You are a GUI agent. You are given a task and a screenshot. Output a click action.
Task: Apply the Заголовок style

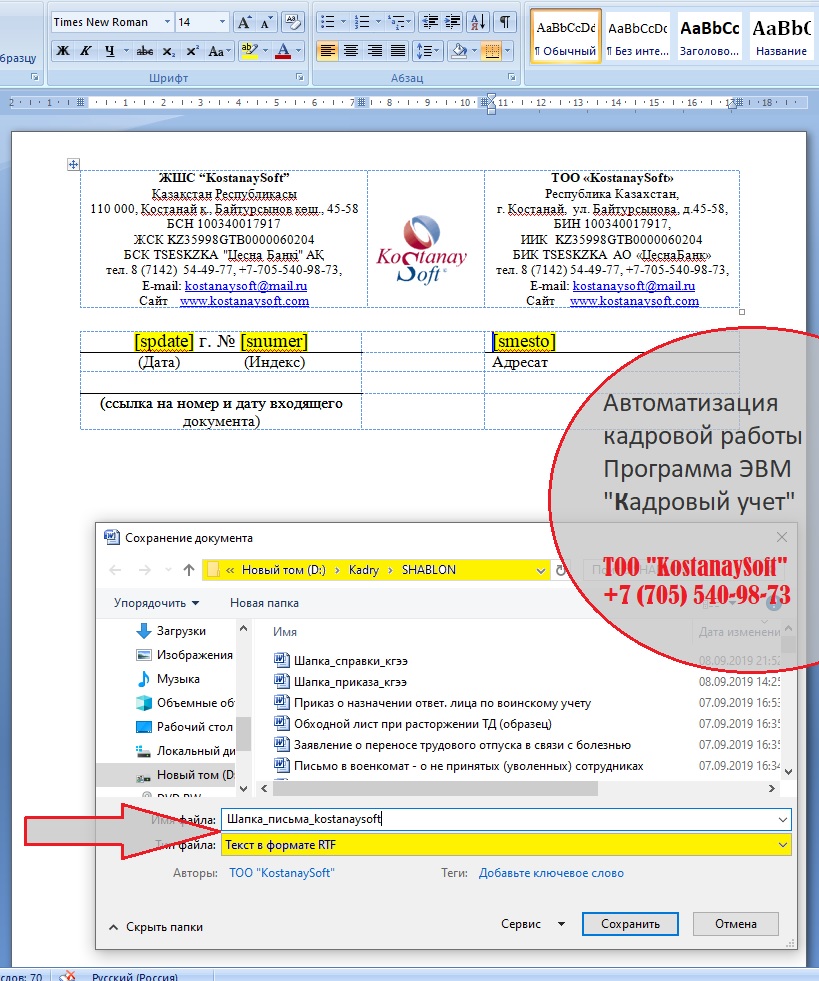point(710,37)
